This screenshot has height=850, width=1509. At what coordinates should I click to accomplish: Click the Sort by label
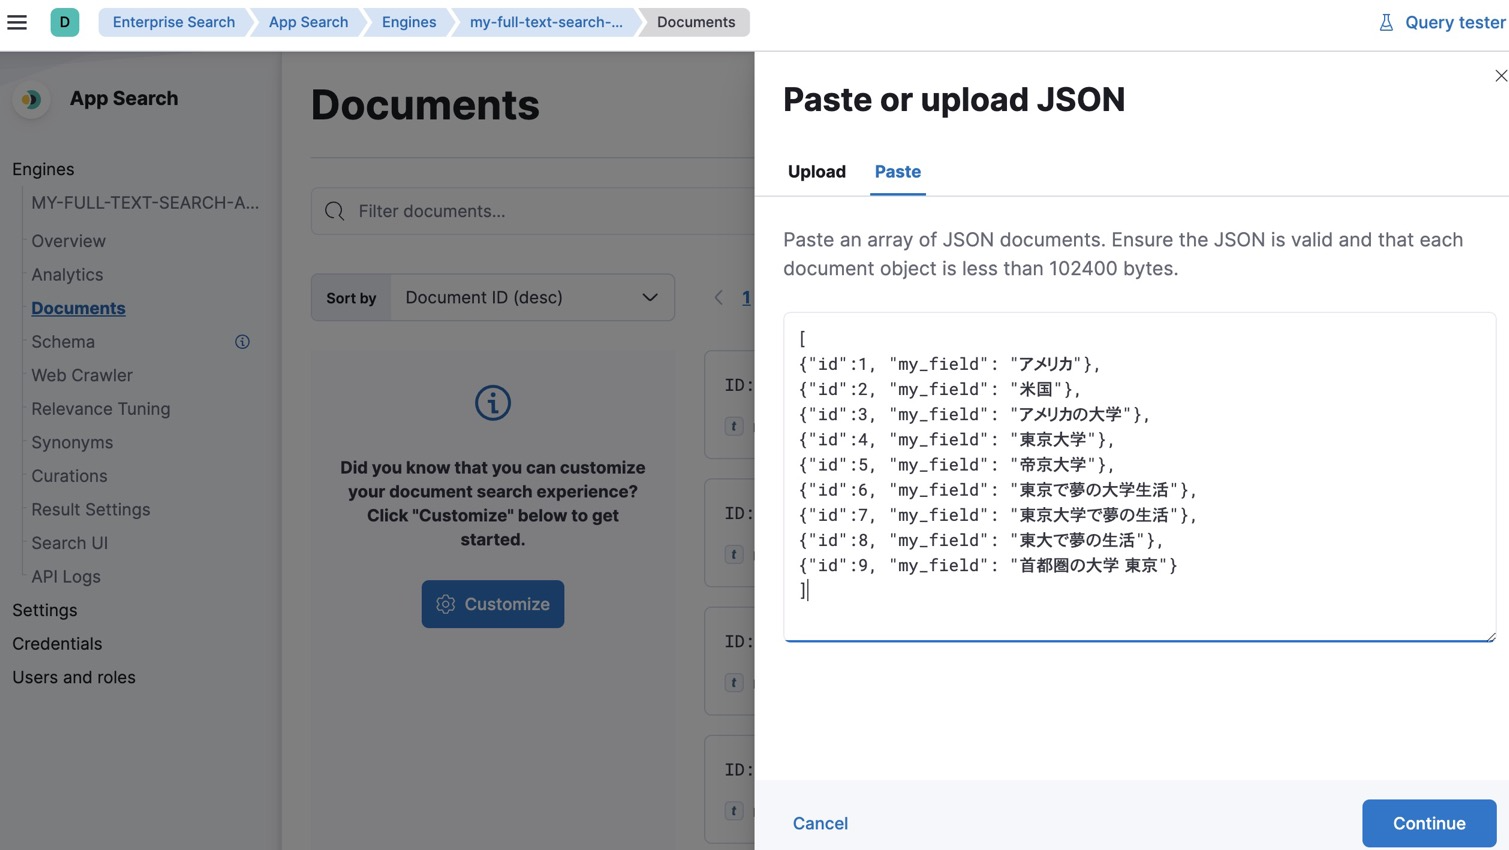pyautogui.click(x=351, y=298)
